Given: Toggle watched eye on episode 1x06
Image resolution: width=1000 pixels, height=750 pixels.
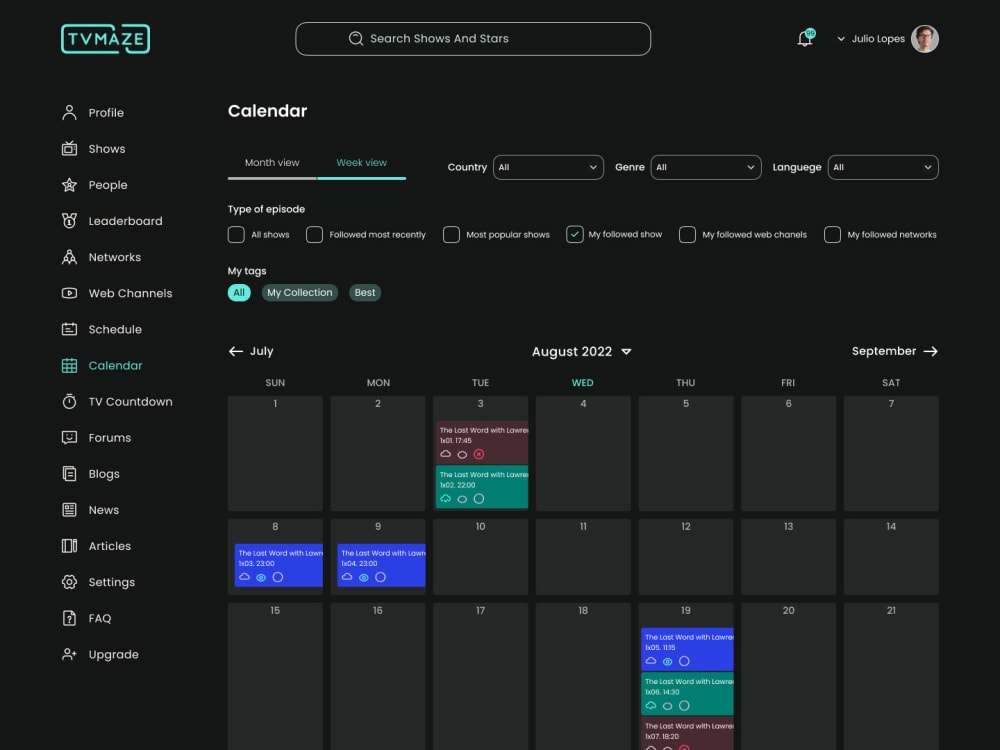Looking at the screenshot, I should click(x=668, y=706).
